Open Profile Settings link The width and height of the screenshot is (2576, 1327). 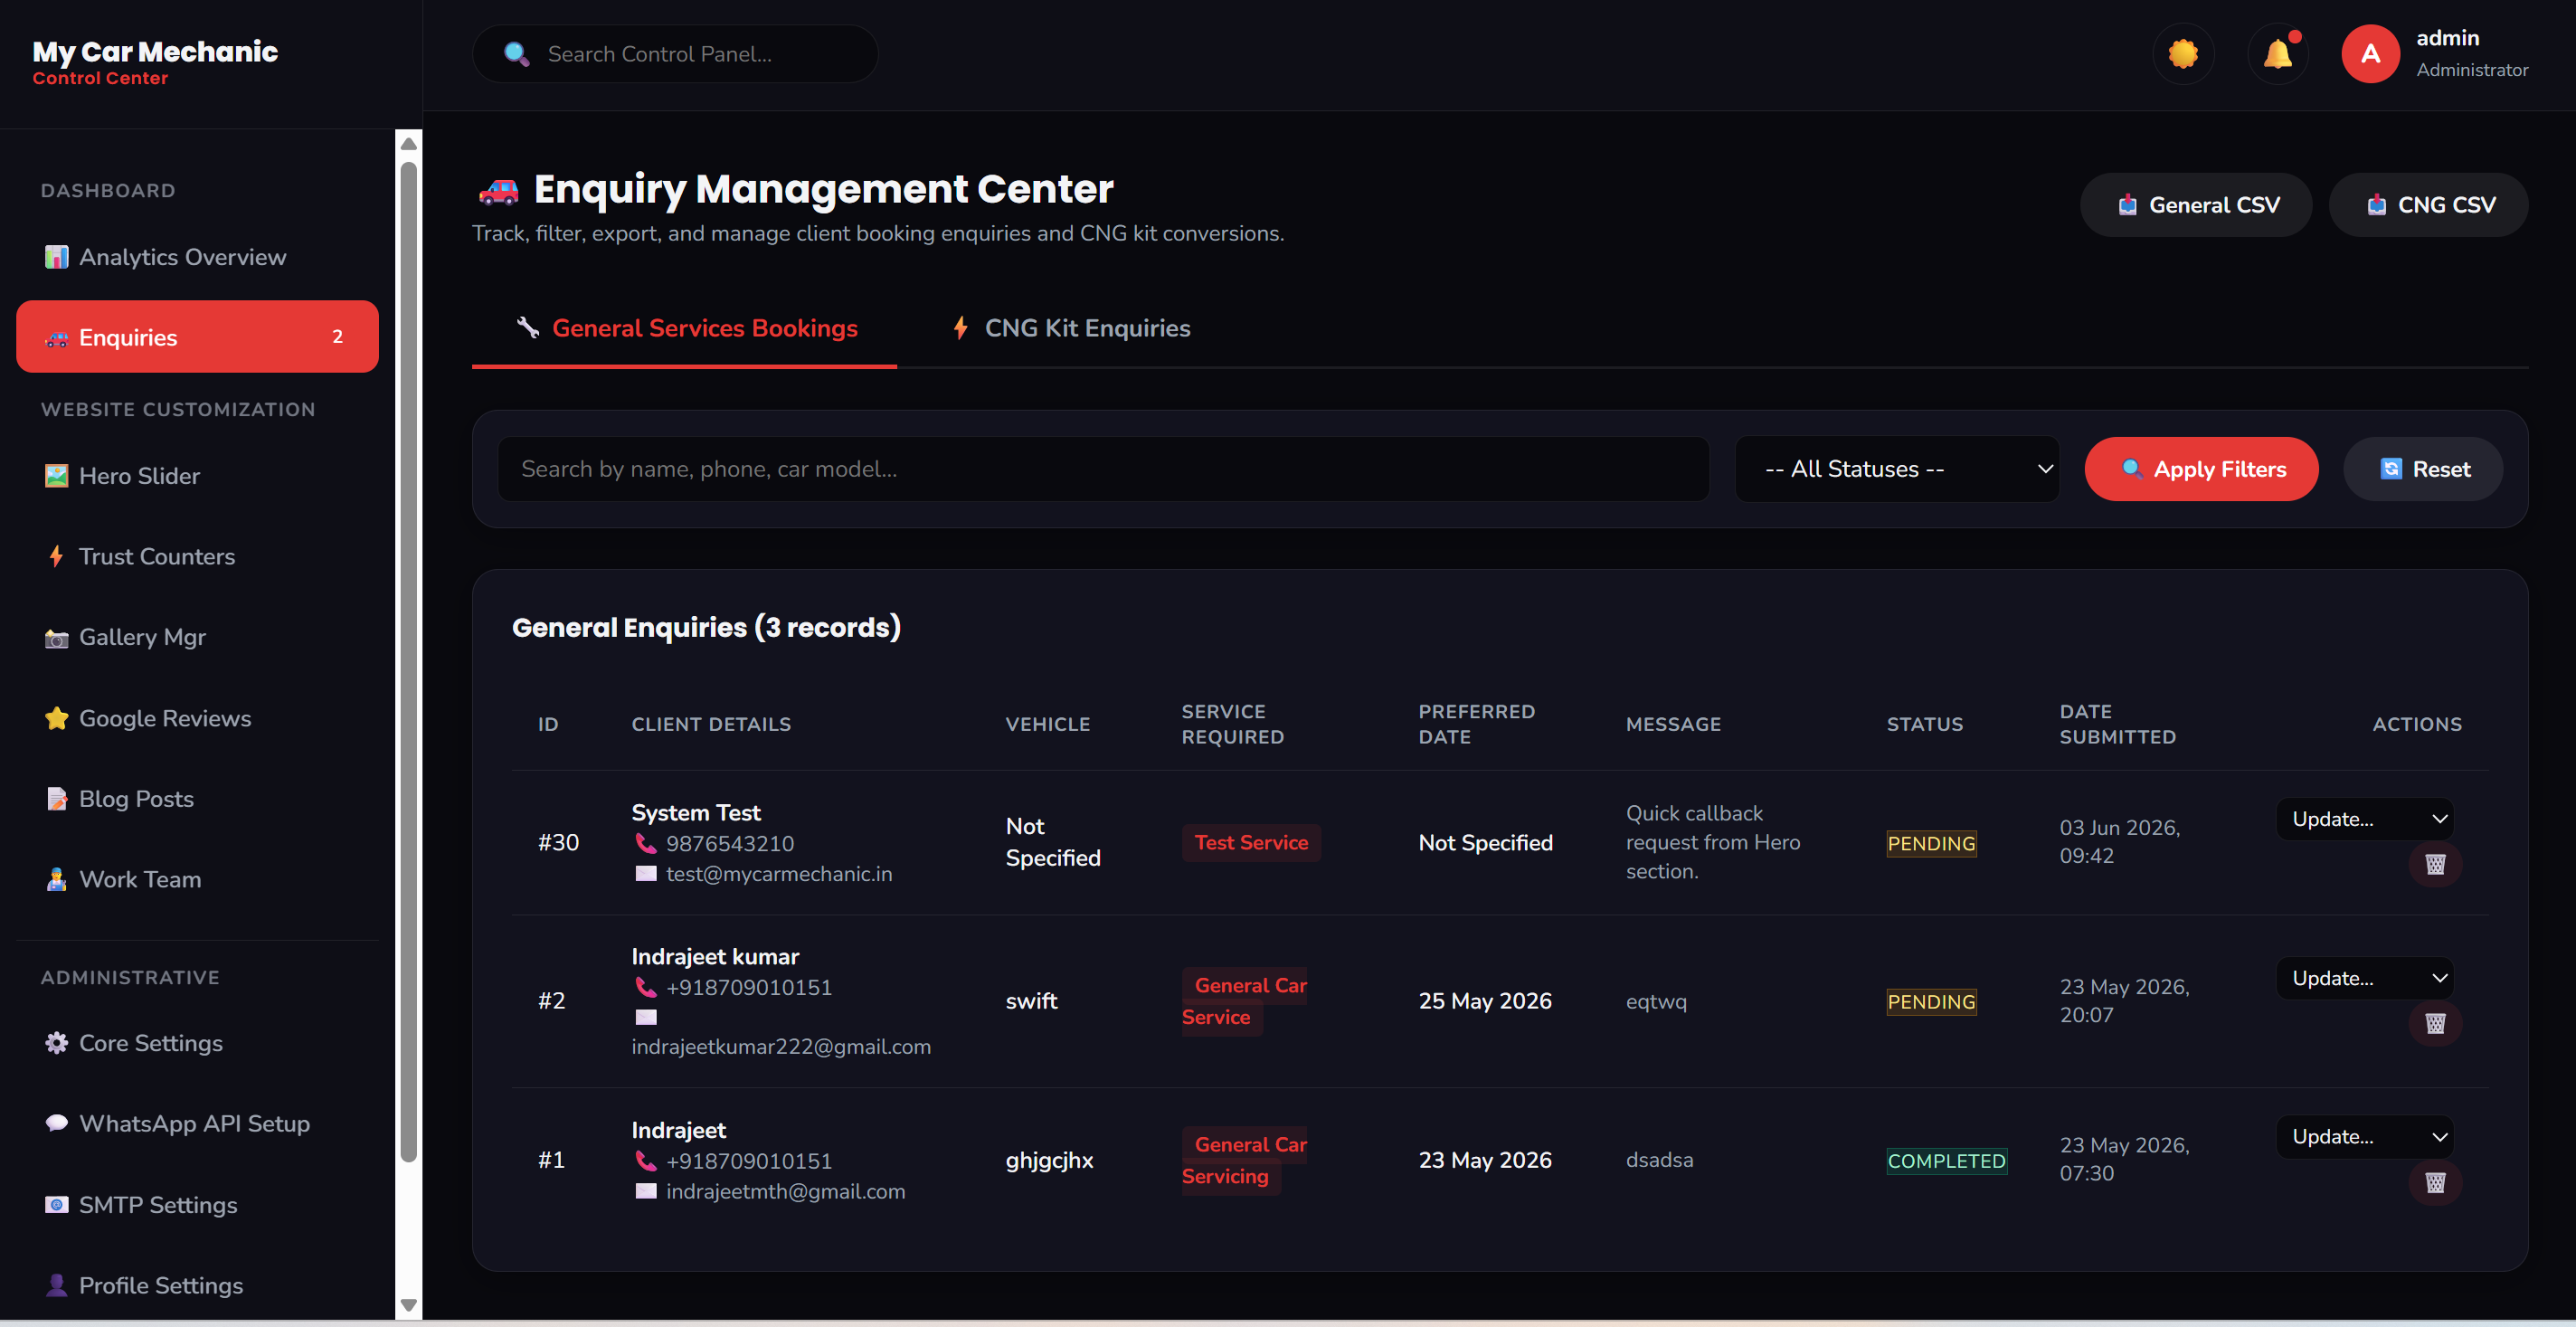197,1286
